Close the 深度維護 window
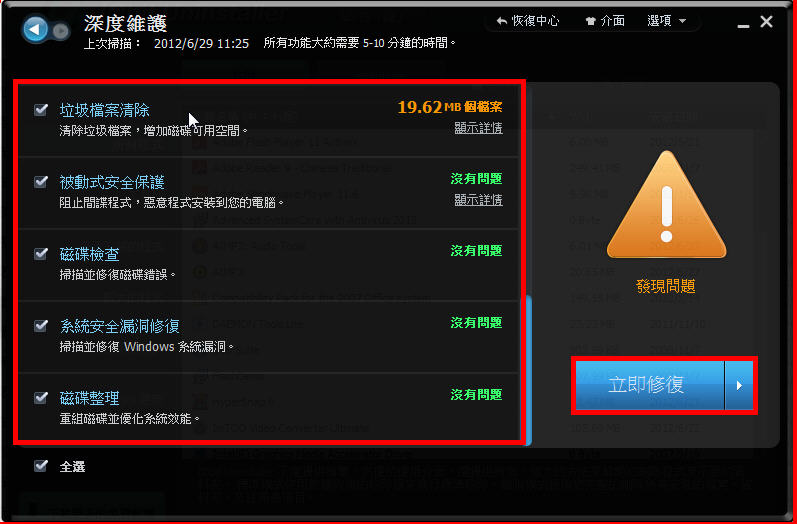The image size is (797, 524). pyautogui.click(x=767, y=21)
